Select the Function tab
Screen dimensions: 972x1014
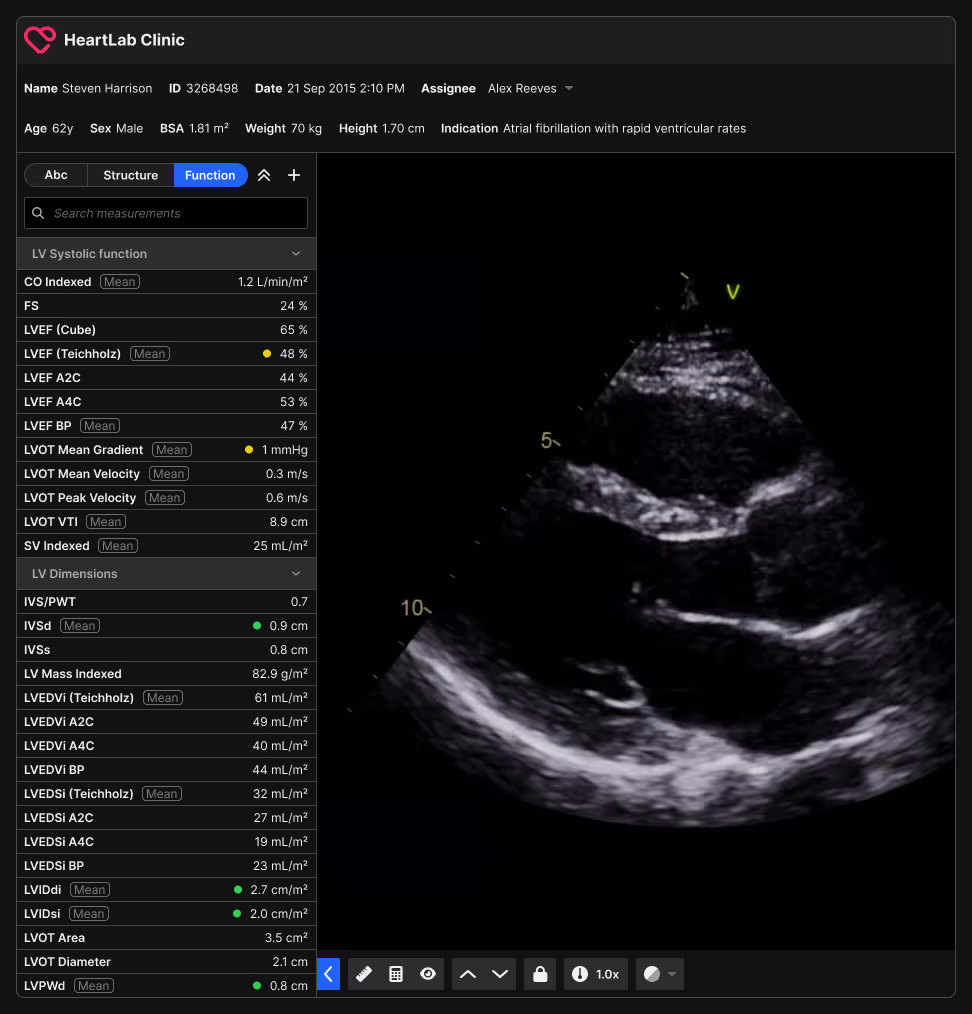[x=210, y=175]
